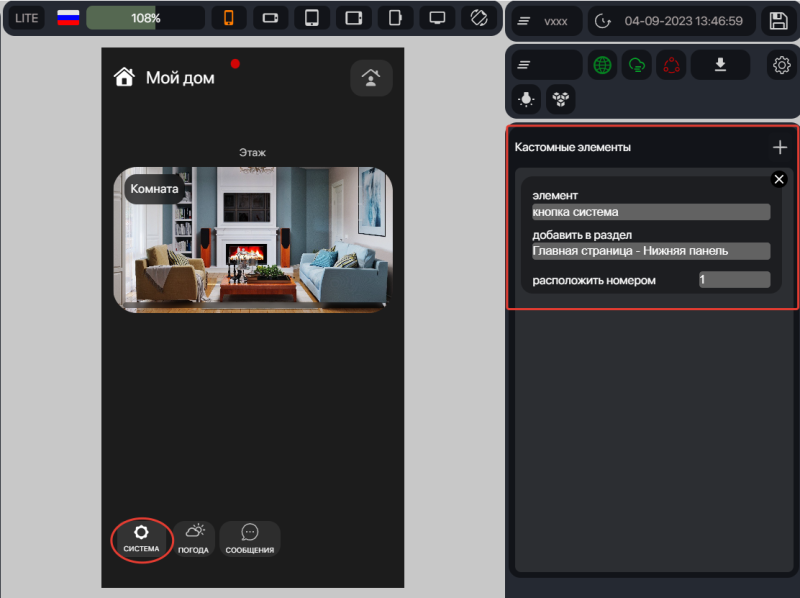Click the light bulb devices icon
Viewport: 800px width, 598px height.
(x=526, y=99)
